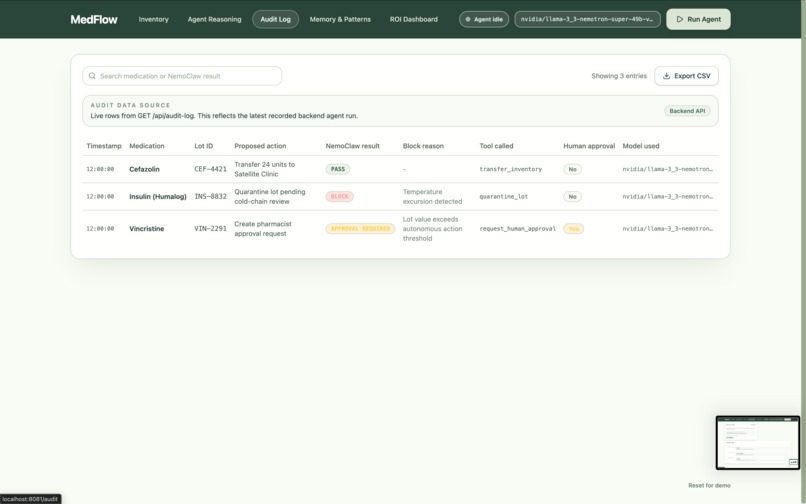This screenshot has height=504, width=806.
Task: Click the Medication column header
Action: (x=146, y=146)
